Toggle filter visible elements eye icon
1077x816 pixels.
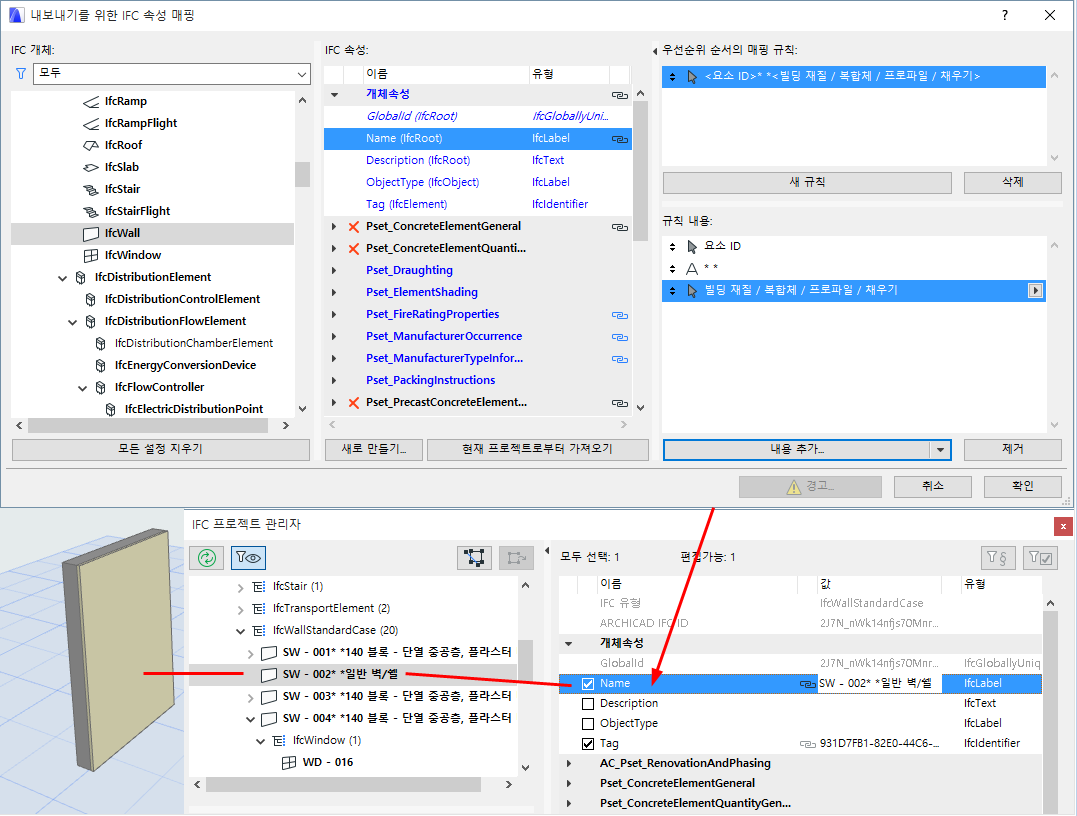pyautogui.click(x=248, y=558)
